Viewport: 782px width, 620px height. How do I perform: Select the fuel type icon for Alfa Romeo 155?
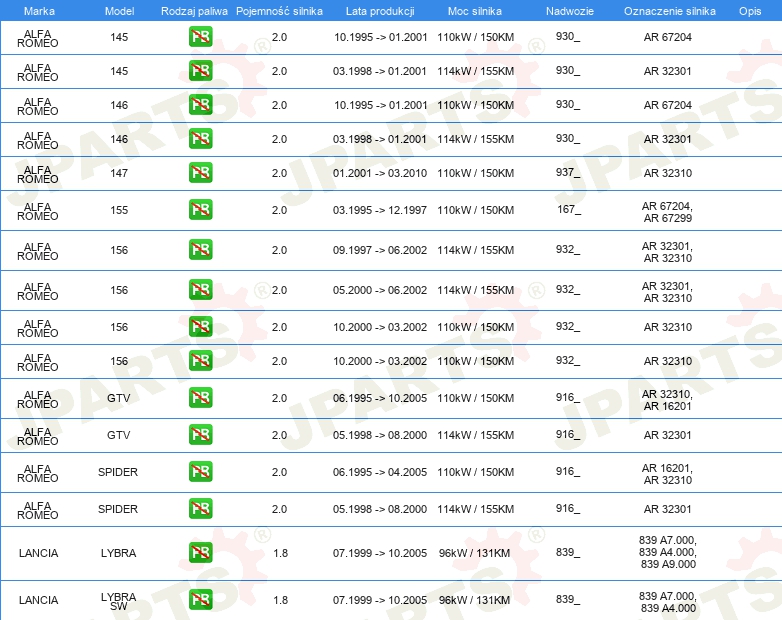click(x=200, y=210)
